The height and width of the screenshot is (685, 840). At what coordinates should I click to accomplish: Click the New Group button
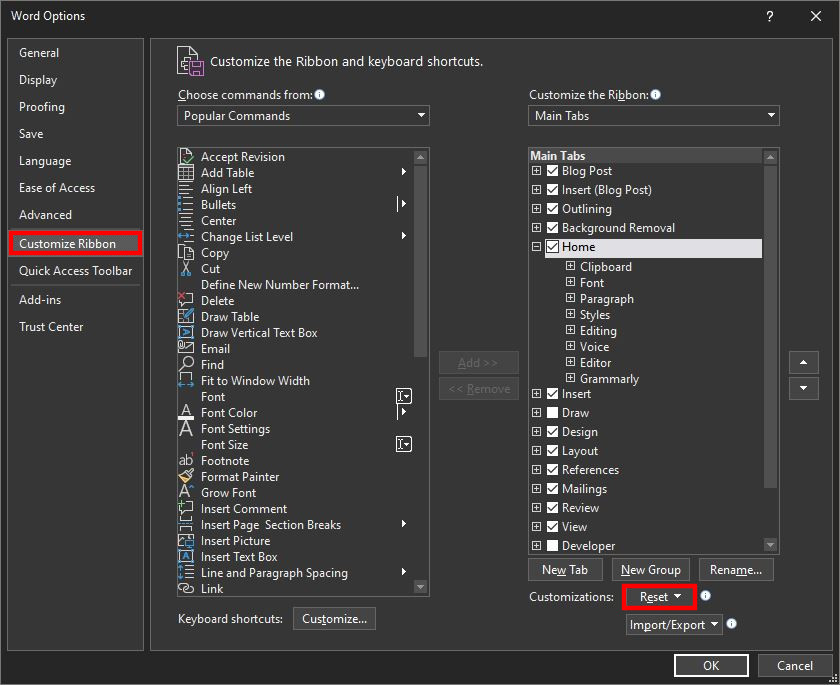click(x=651, y=570)
